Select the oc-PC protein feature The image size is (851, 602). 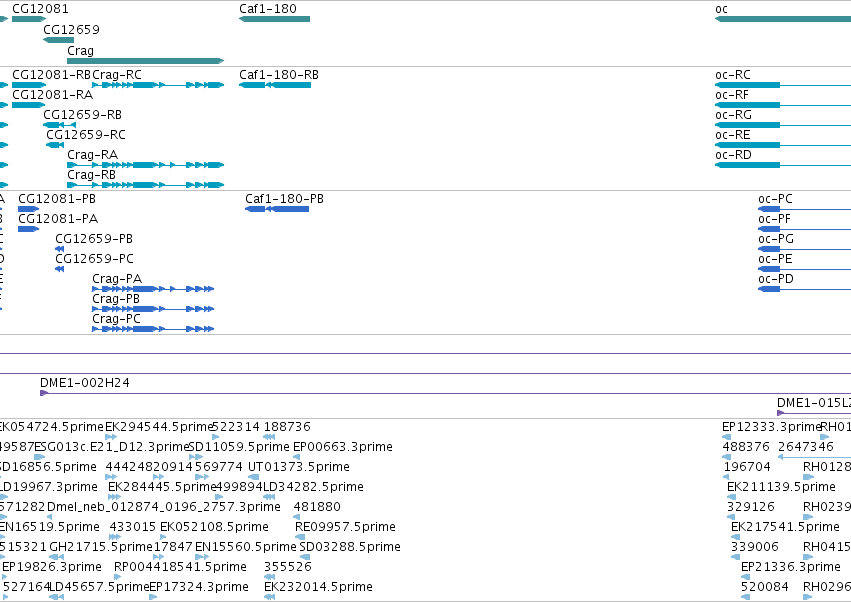click(804, 209)
